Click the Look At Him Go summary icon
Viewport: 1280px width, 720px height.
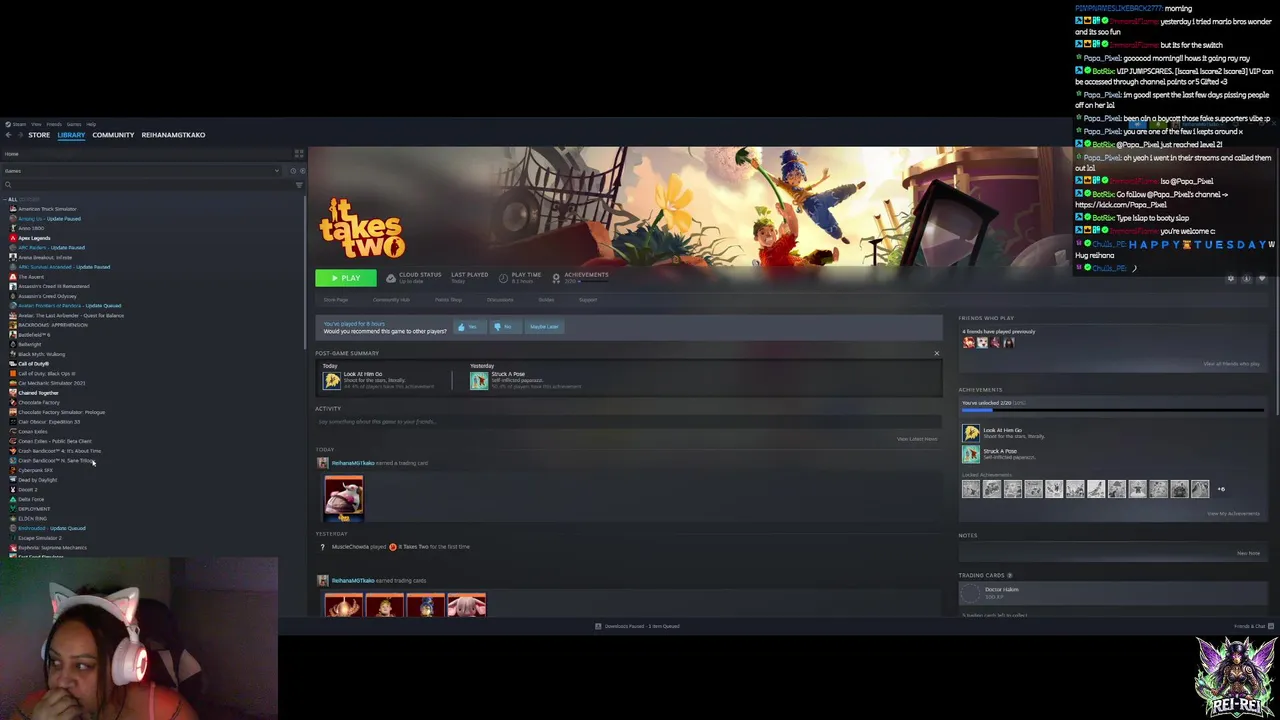point(332,380)
